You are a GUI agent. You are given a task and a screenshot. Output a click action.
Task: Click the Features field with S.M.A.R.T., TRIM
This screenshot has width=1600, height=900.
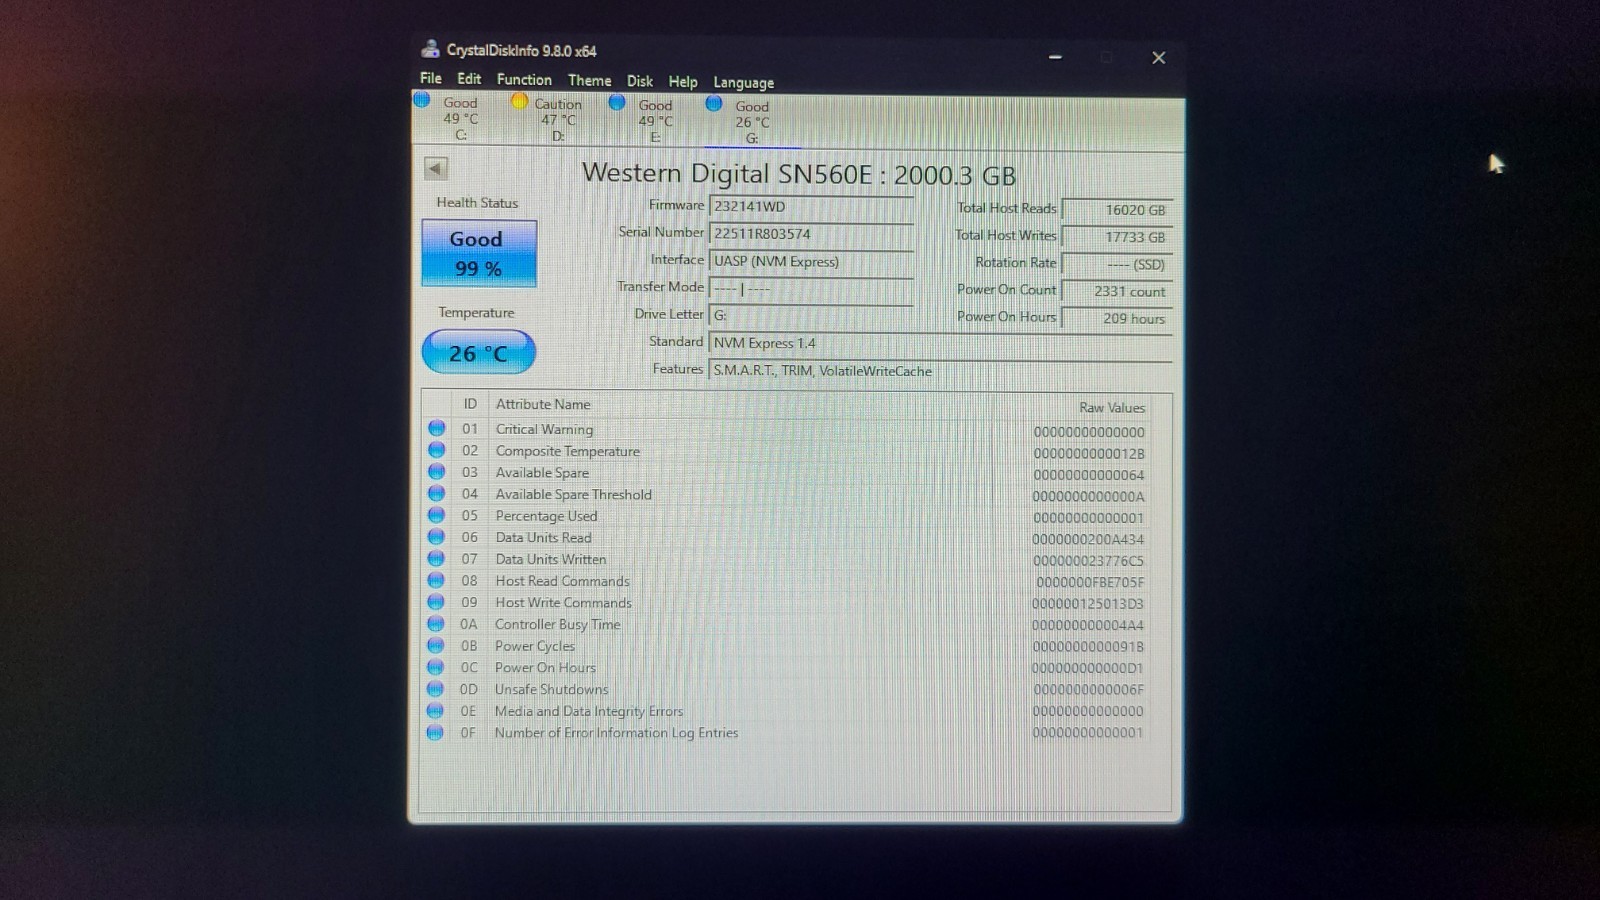pyautogui.click(x=940, y=371)
